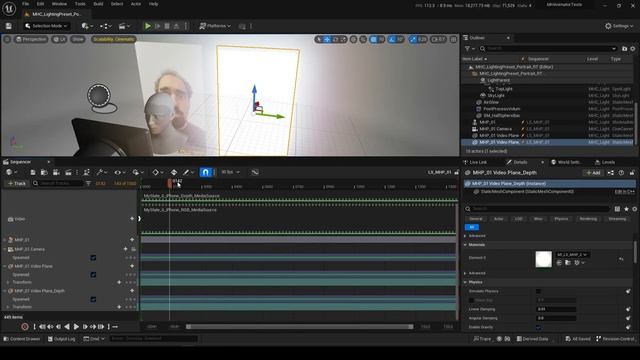Toggle the Simulate Physics checkbox
This screenshot has height=360, width=640.
pos(538,291)
